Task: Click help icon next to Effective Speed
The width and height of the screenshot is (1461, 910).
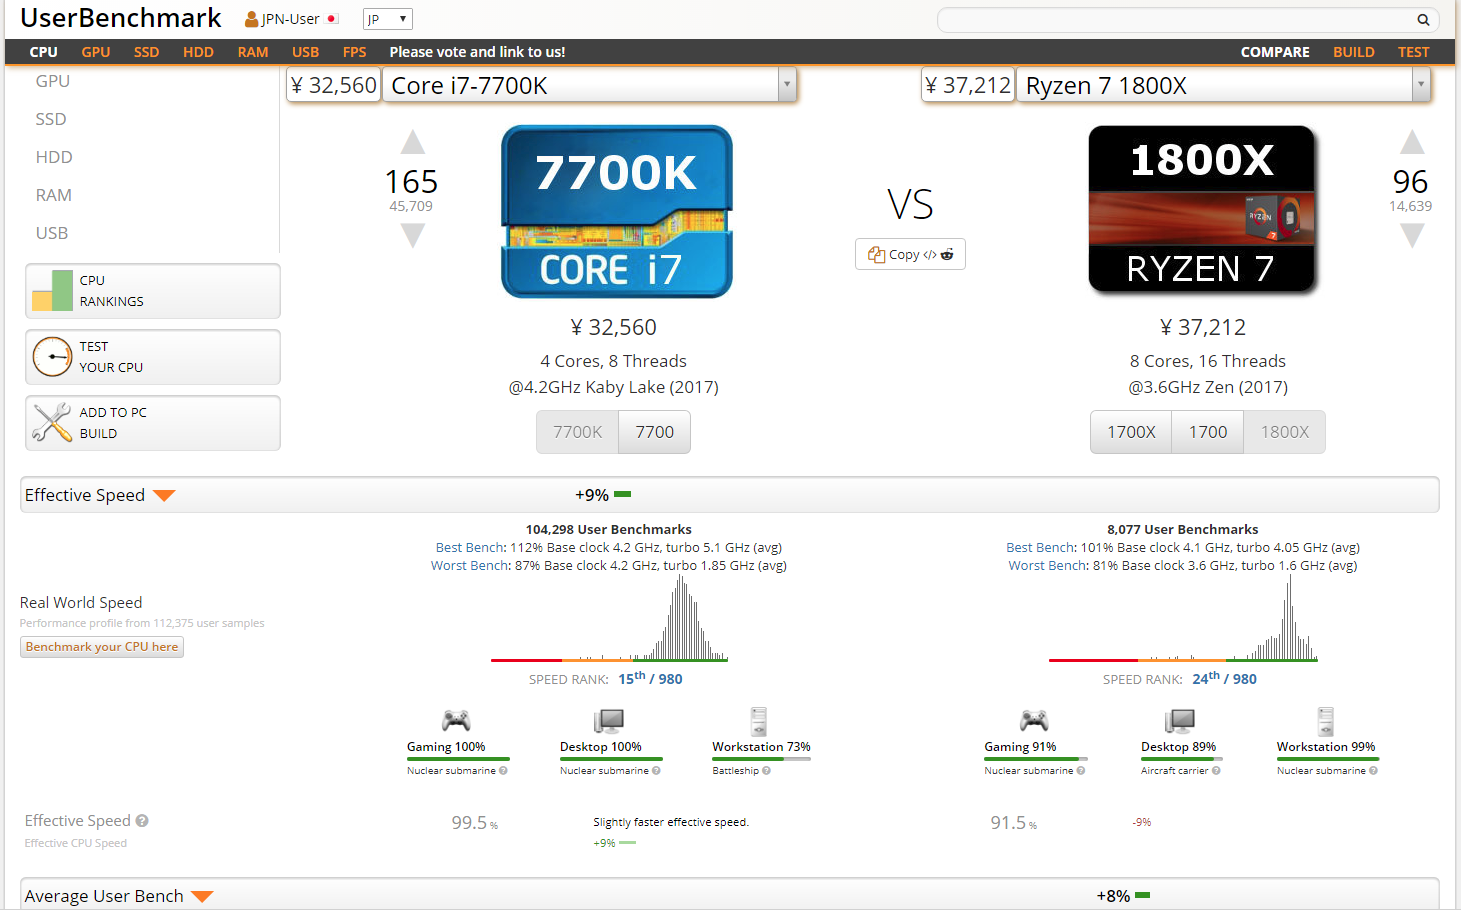Action: click(x=142, y=821)
